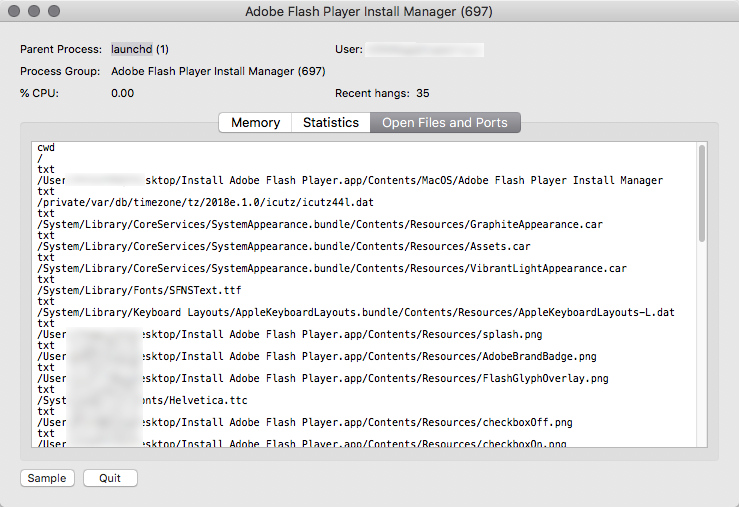This screenshot has width=739, height=507.
Task: Click the Sample button
Action: [47, 478]
